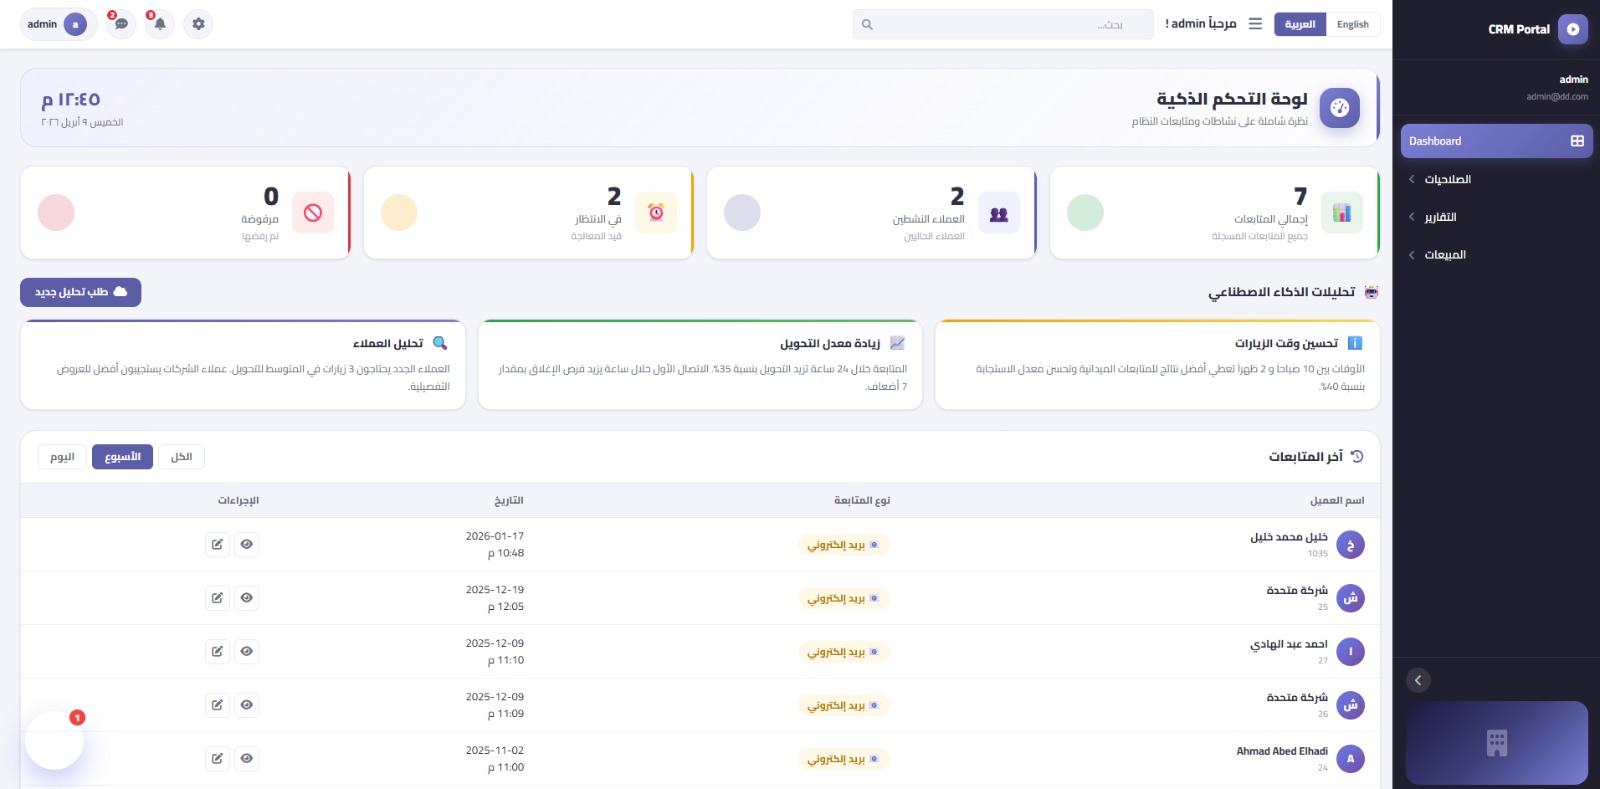Click the AI analytics robot icon
Viewport: 1600px width, 789px height.
tap(1371, 292)
